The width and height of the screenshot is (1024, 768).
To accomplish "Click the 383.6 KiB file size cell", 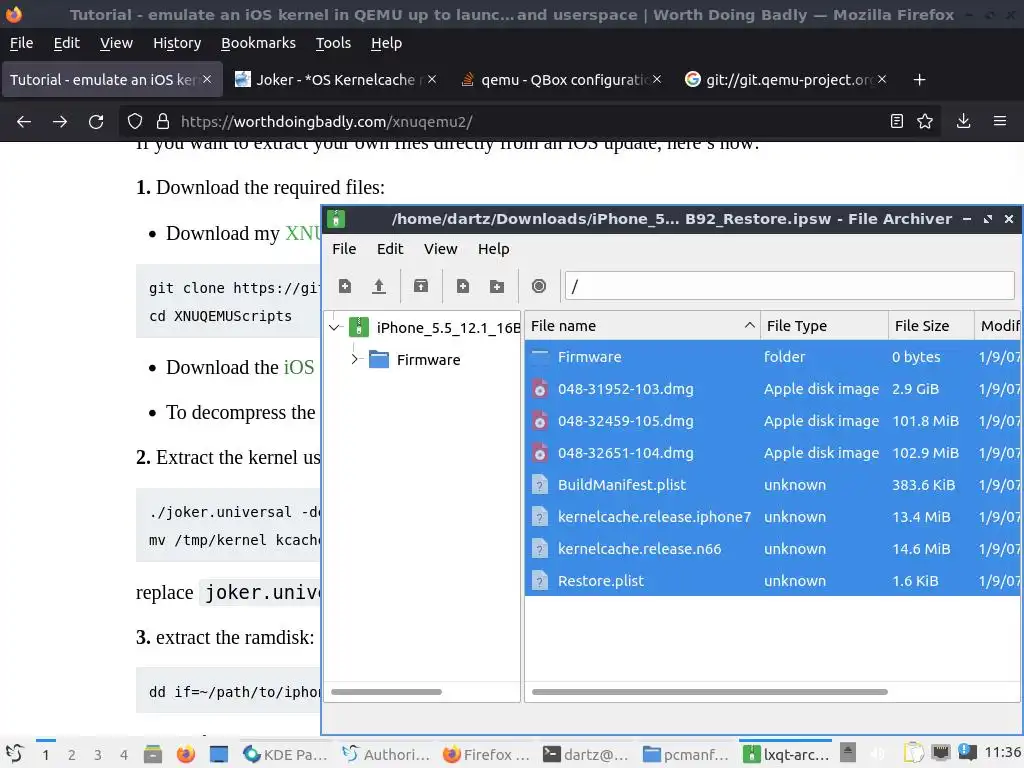I will coord(923,485).
